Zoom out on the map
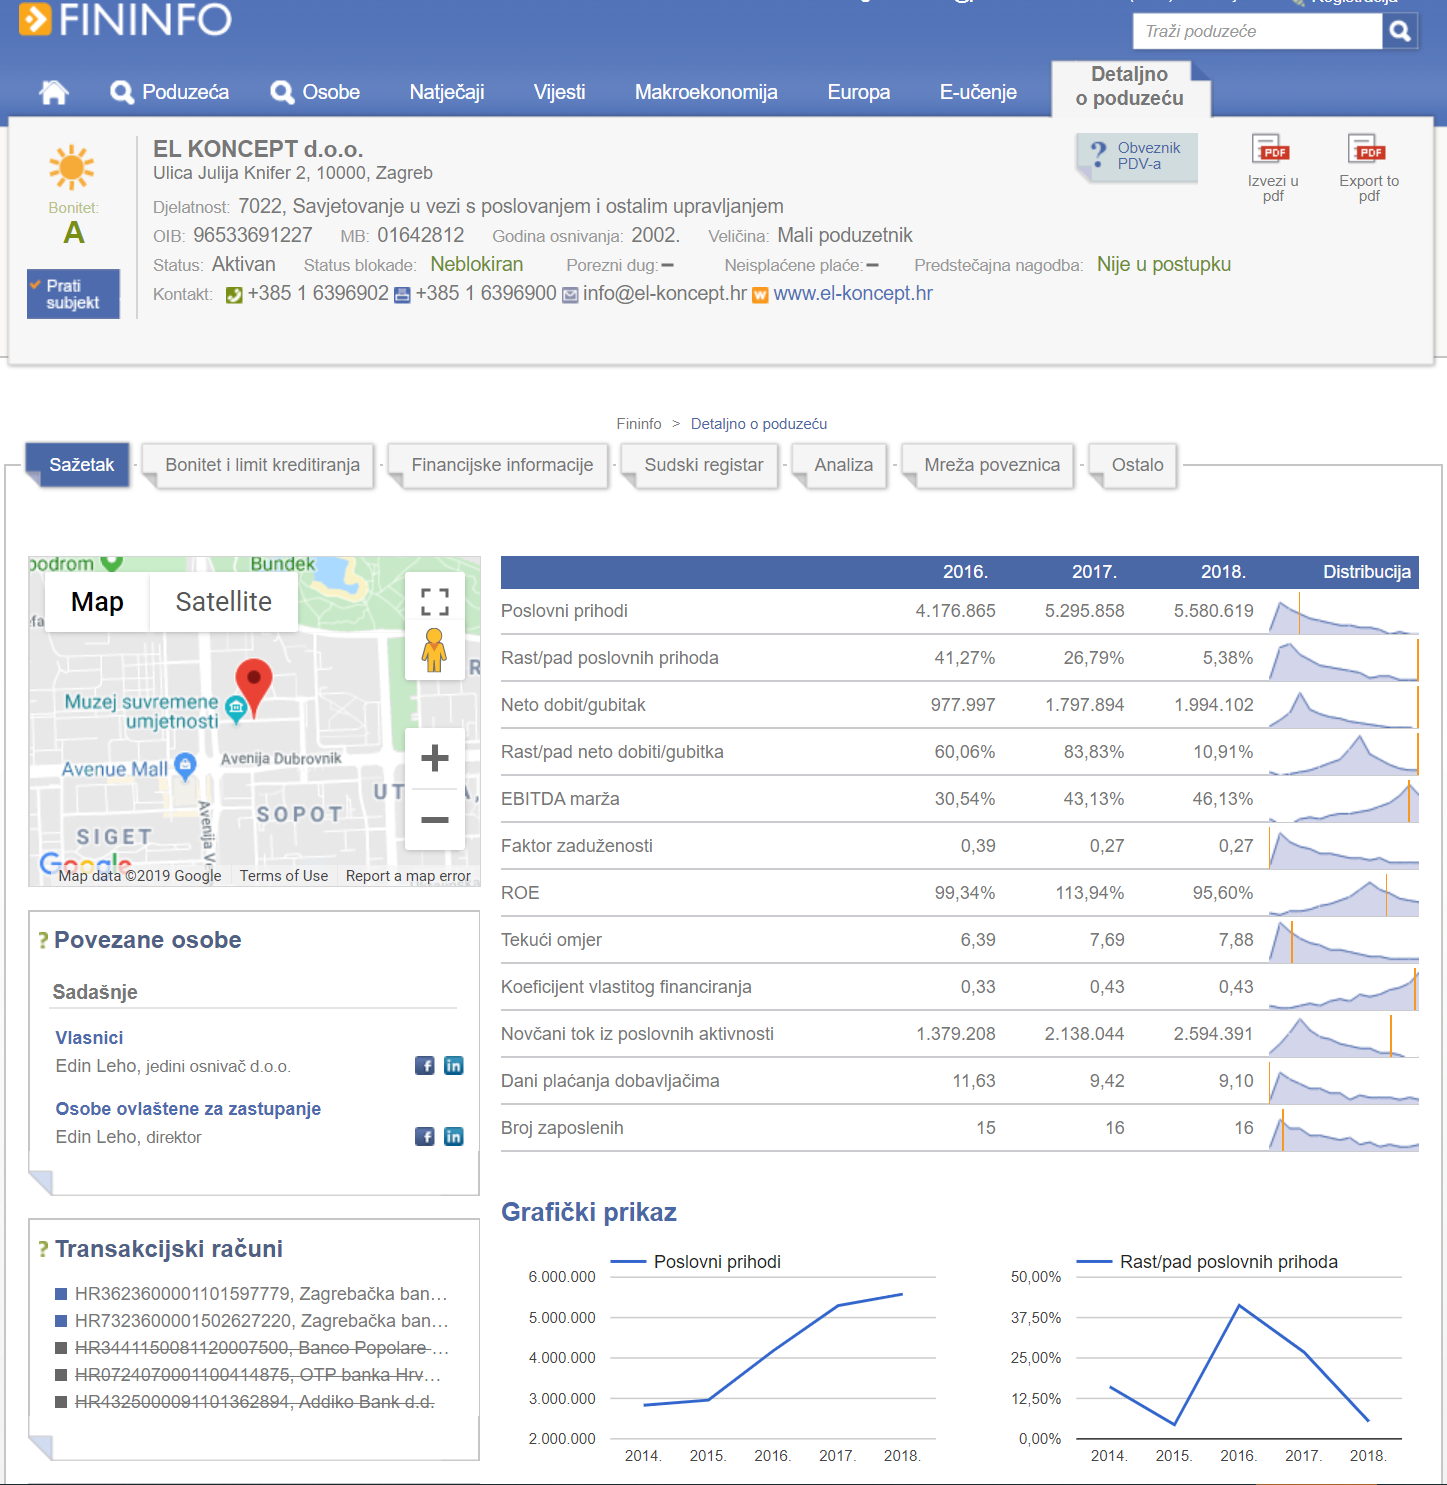The height and width of the screenshot is (1485, 1447). click(434, 820)
